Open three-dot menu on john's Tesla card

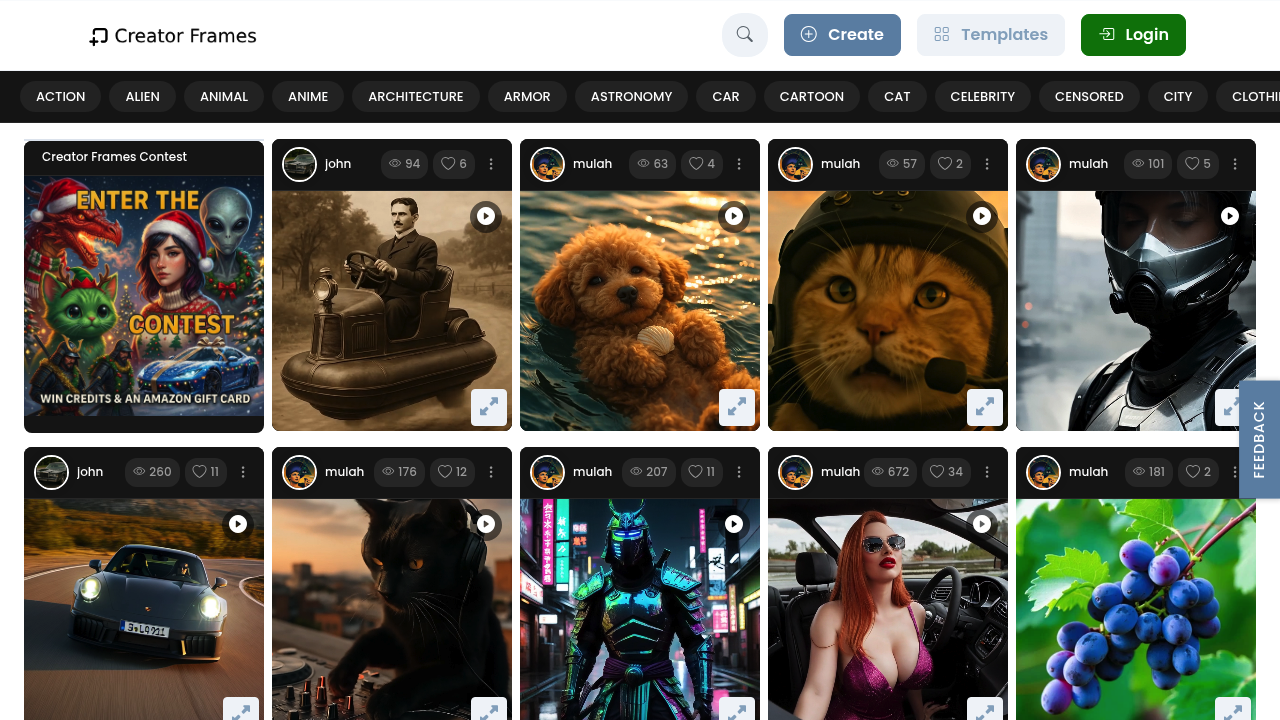(491, 164)
